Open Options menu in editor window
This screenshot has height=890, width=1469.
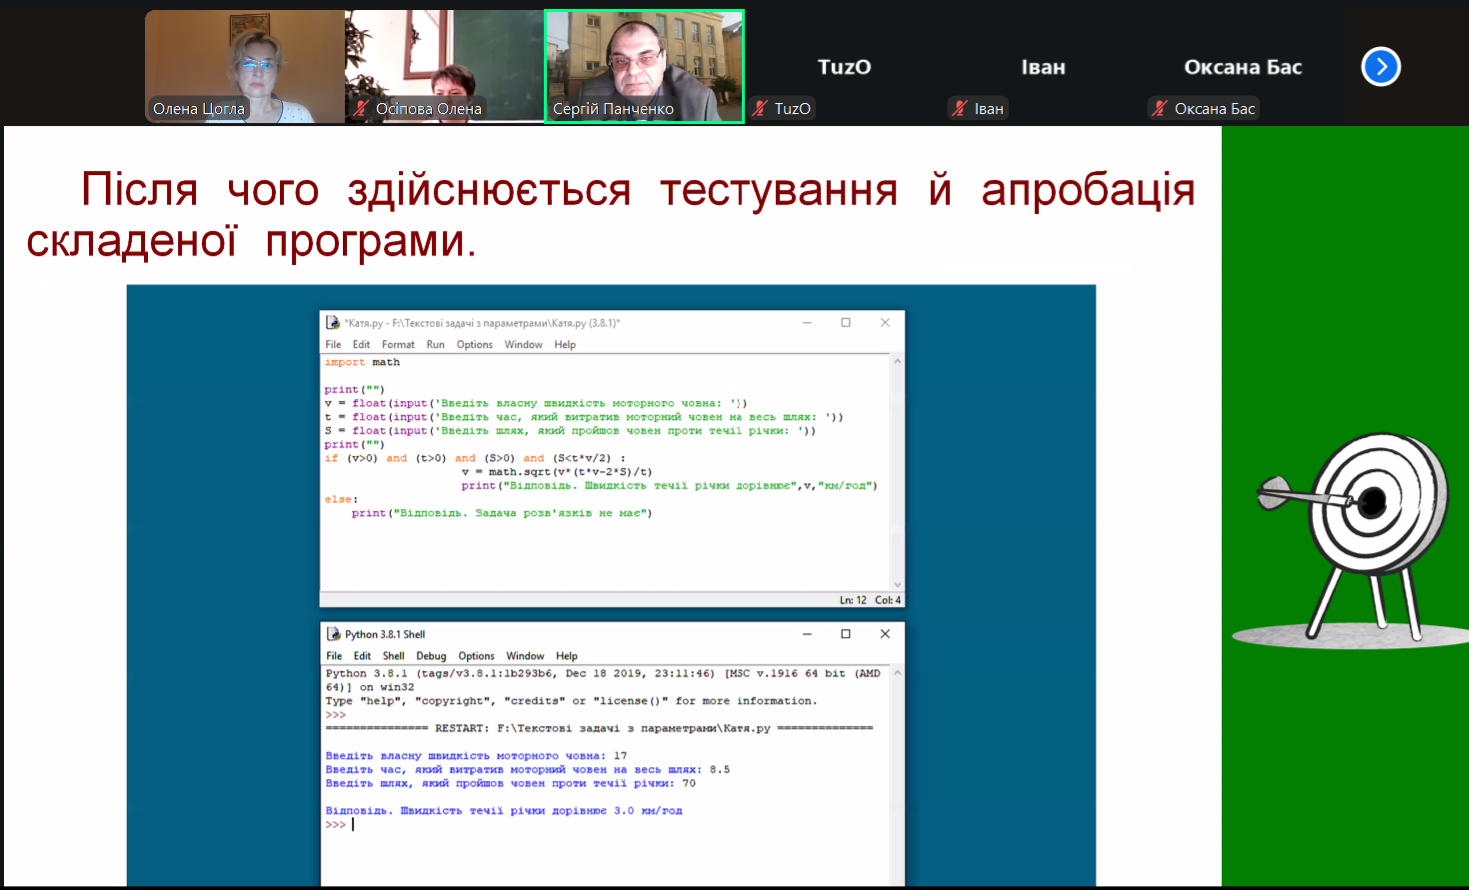474,345
